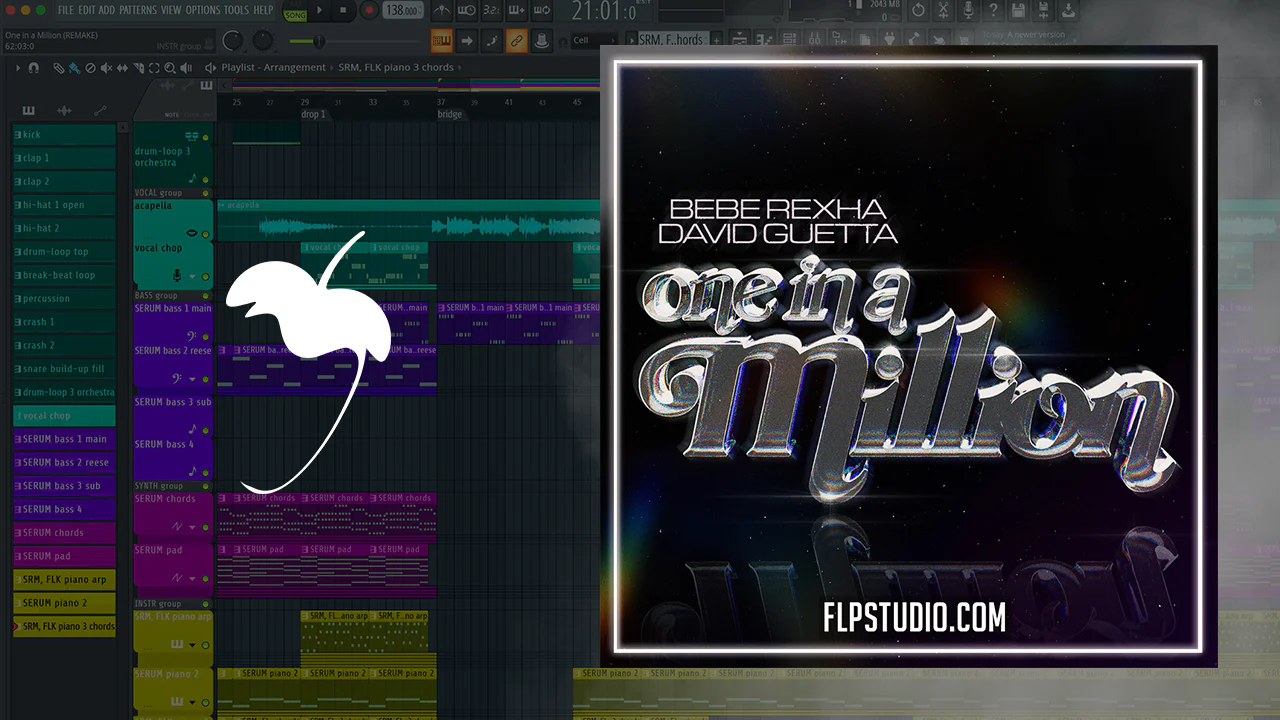This screenshot has width=1280, height=720.
Task: Add a new pattern with plus button
Action: (717, 40)
